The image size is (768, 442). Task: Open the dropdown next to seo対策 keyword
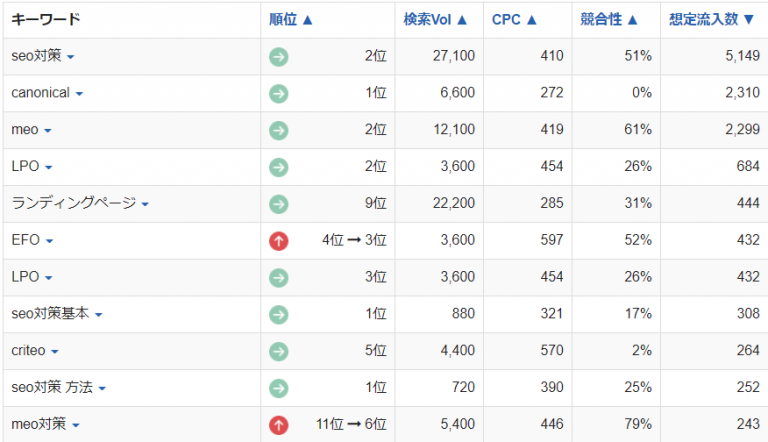71,58
